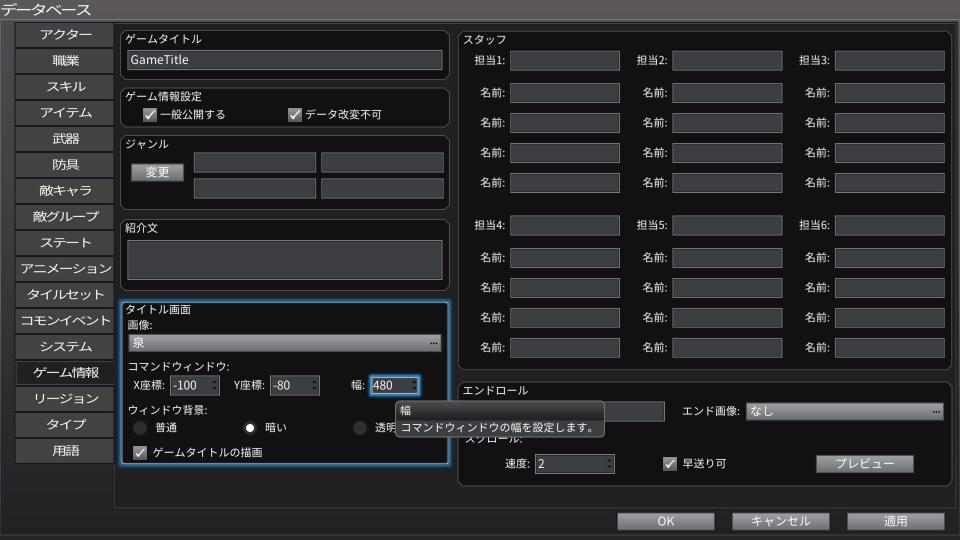Uncheck the 早送り可 option
The width and height of the screenshot is (960, 540).
(x=671, y=464)
